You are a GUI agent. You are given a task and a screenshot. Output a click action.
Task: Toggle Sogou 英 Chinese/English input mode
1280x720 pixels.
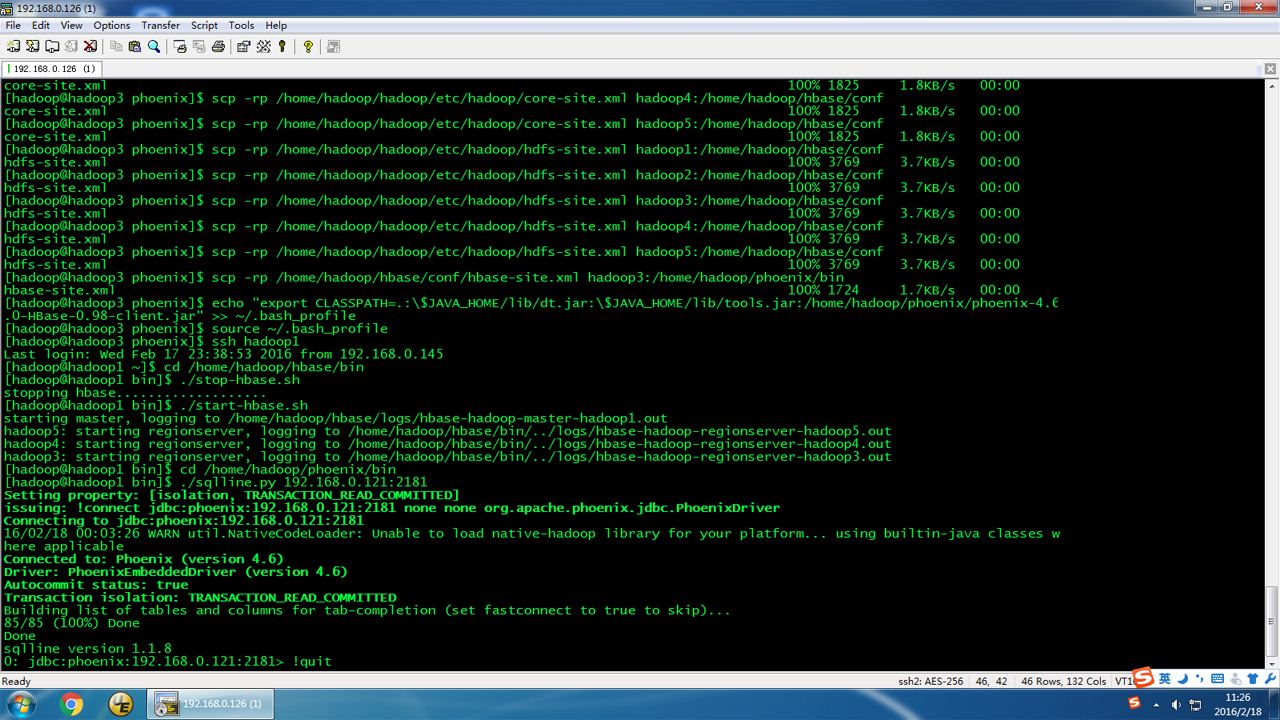click(x=1165, y=679)
